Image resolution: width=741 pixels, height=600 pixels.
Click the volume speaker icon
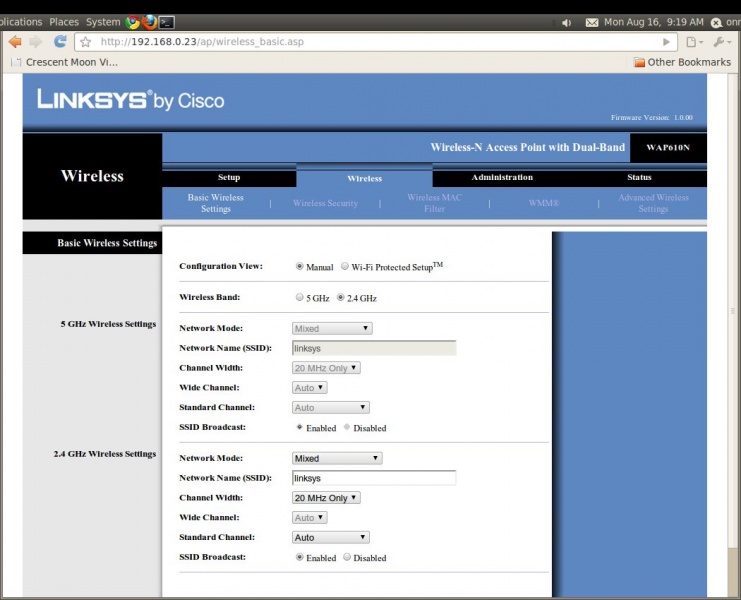(x=567, y=22)
